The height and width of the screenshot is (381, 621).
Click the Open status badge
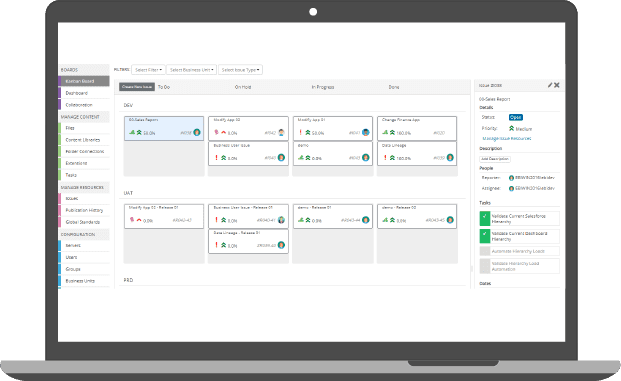point(516,117)
